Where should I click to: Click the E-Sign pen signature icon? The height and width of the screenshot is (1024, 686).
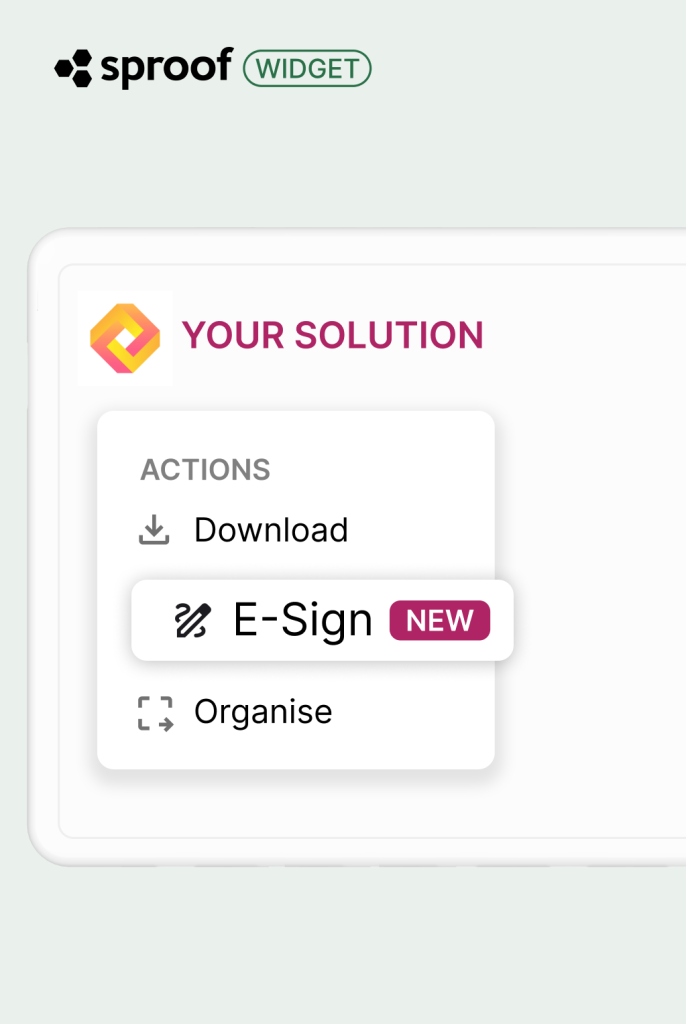(192, 621)
